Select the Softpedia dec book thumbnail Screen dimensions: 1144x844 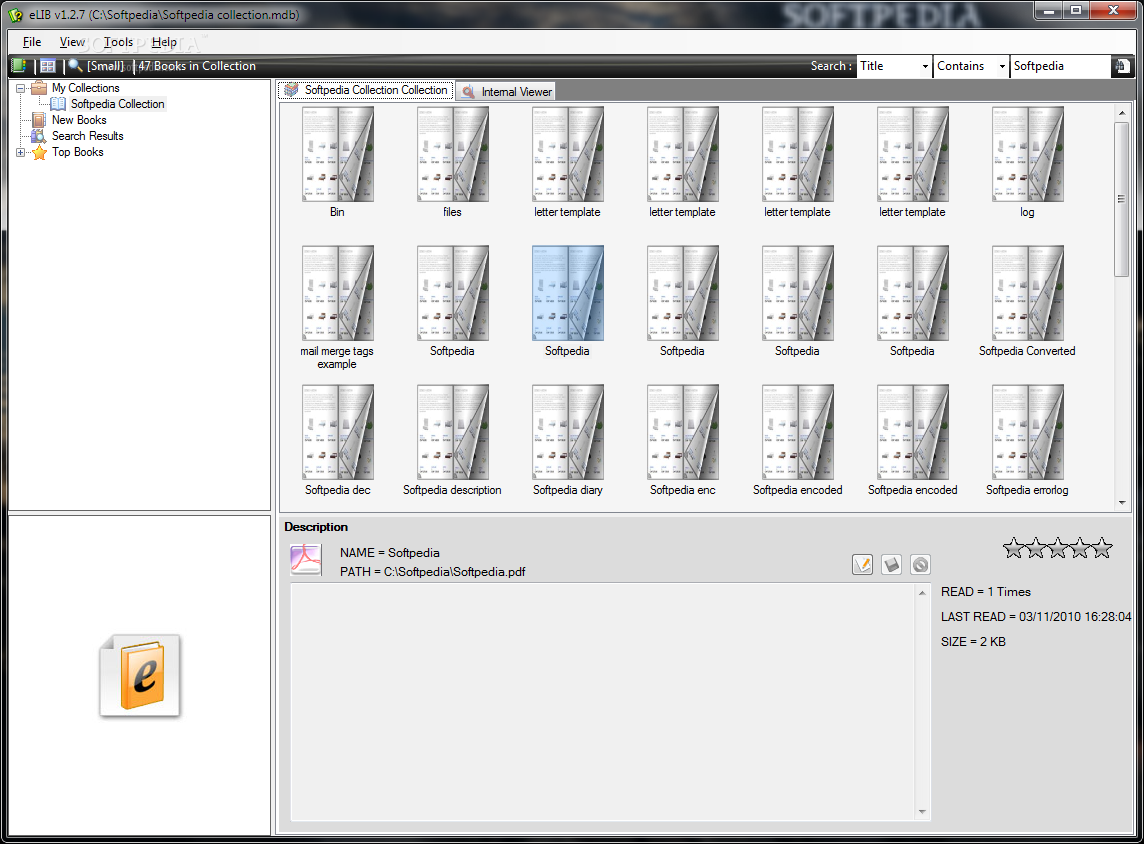(x=337, y=441)
